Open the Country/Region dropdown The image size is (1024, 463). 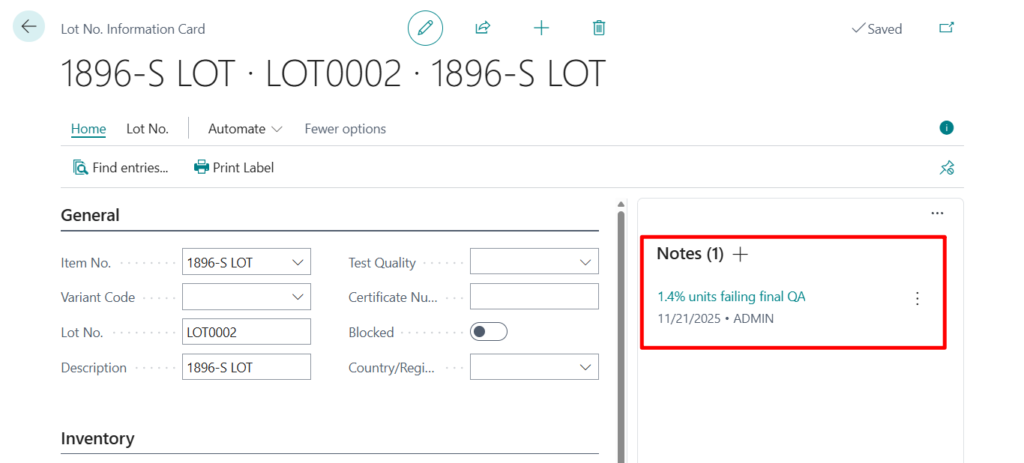click(x=585, y=367)
